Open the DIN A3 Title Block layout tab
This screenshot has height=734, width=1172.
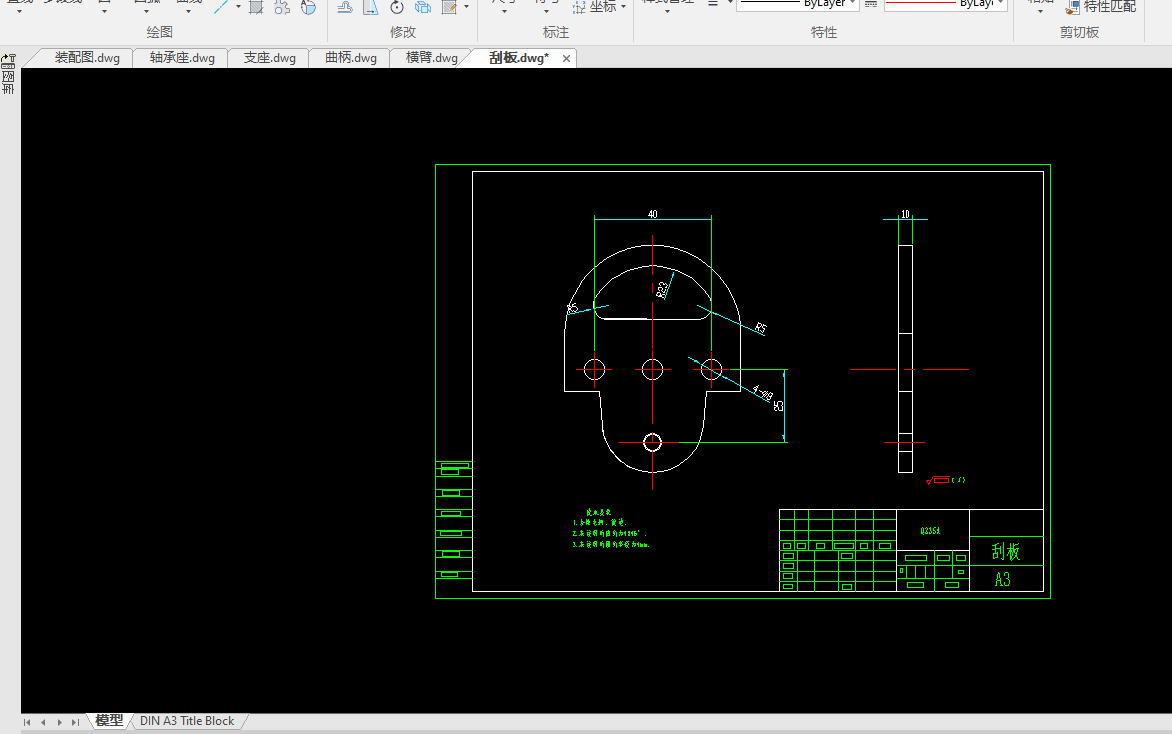pos(187,721)
